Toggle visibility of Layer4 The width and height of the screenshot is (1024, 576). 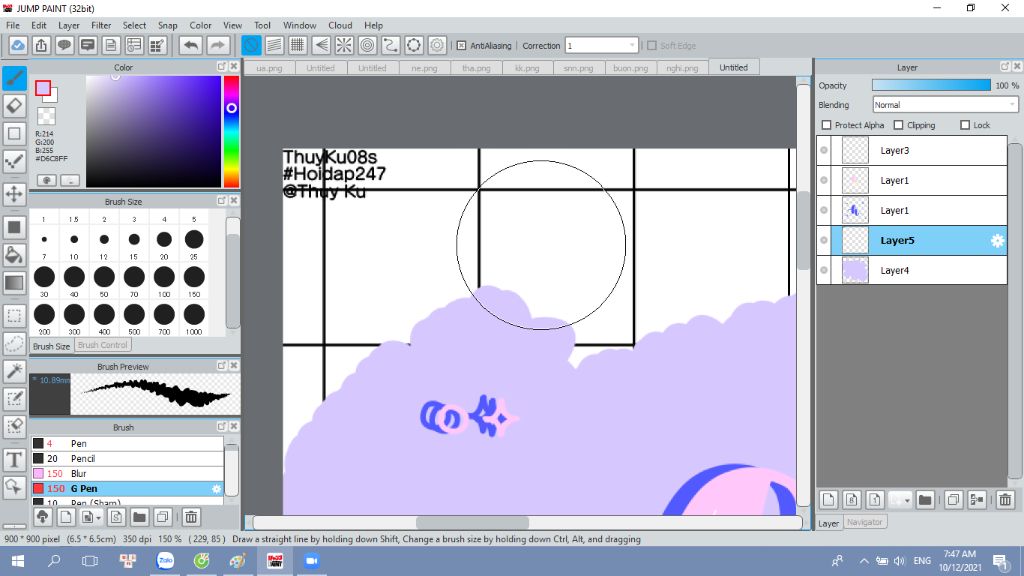click(x=824, y=270)
